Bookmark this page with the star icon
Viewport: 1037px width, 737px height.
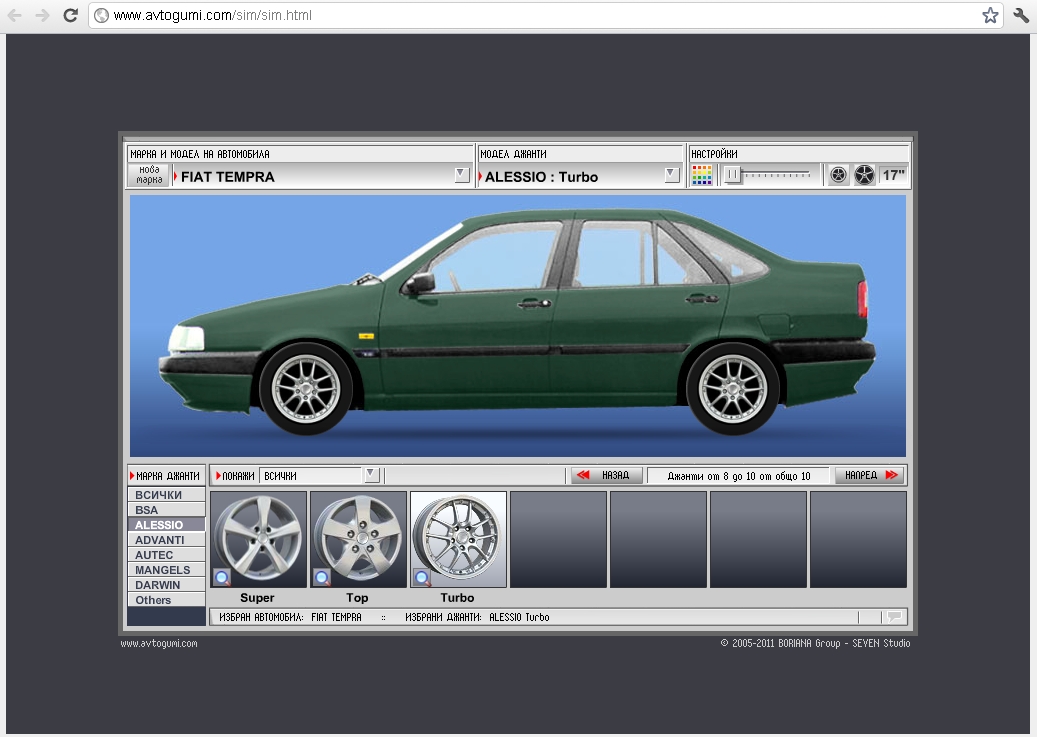click(x=990, y=15)
